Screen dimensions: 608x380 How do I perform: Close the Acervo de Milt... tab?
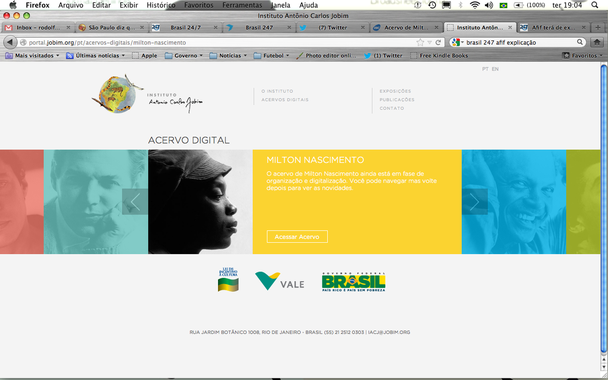coord(436,28)
